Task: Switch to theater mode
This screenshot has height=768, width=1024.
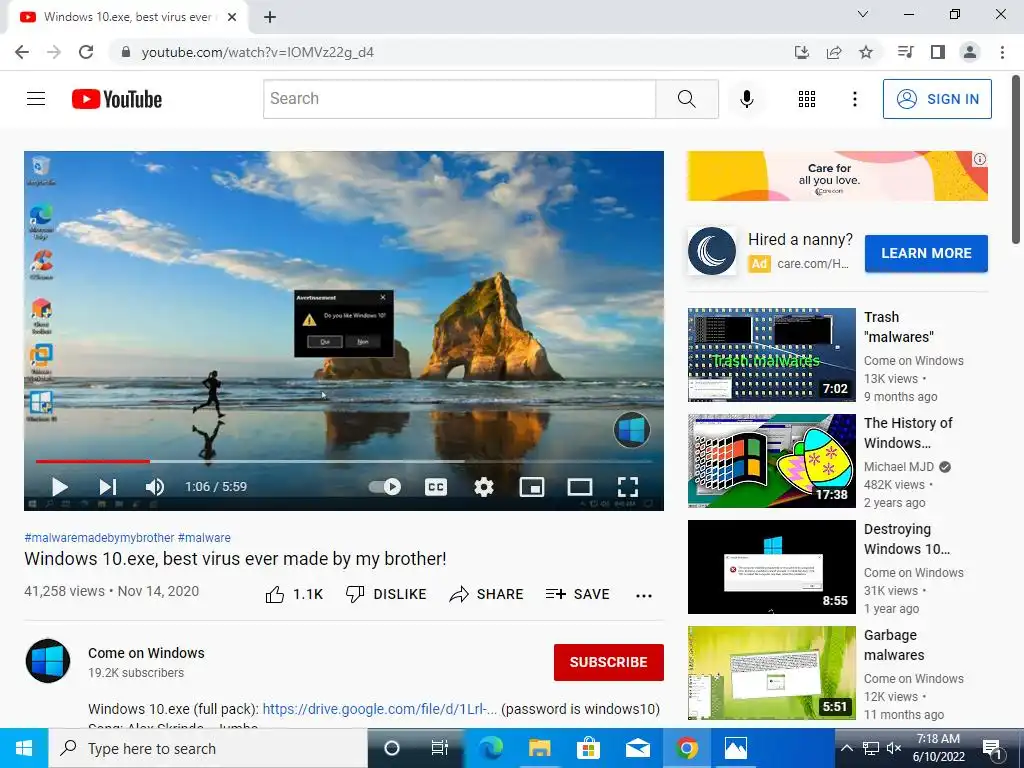Action: 579,487
